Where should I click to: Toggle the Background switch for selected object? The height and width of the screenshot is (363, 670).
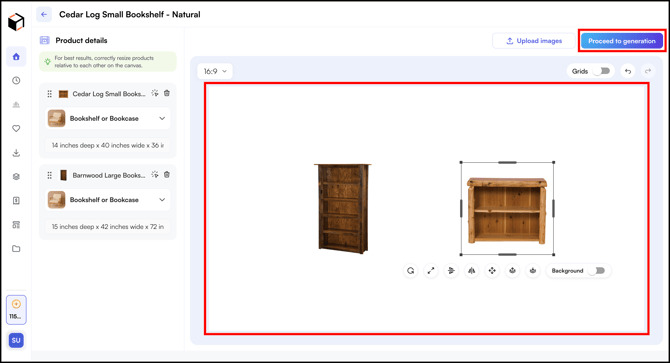point(597,270)
